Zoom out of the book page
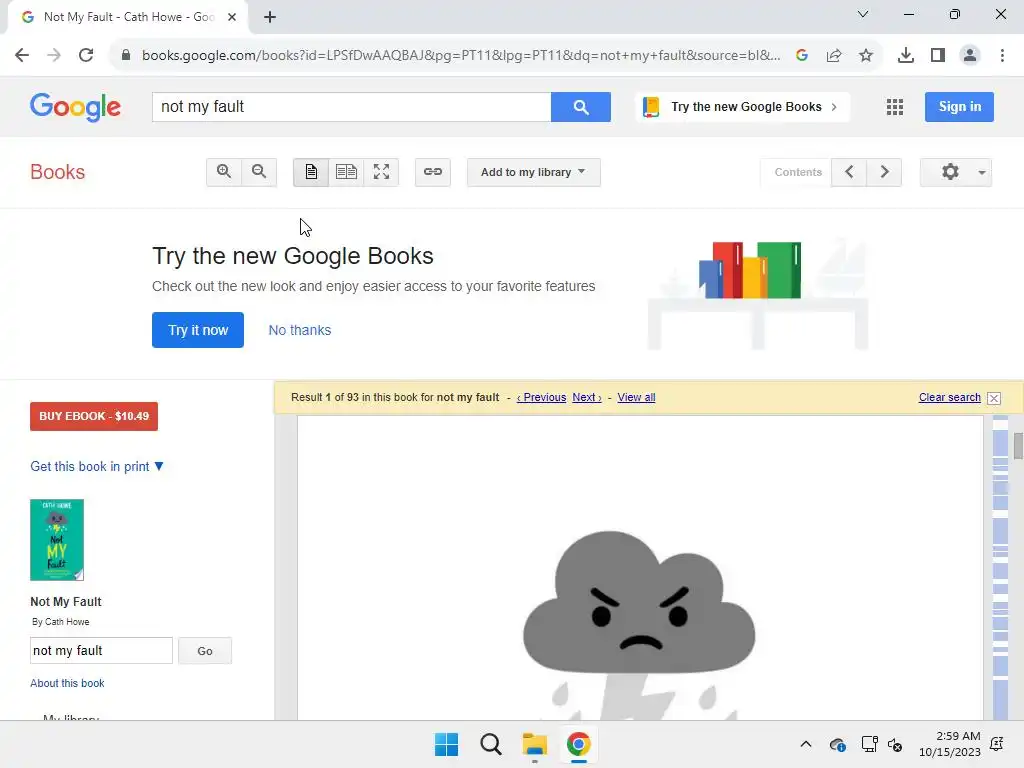 coord(259,172)
